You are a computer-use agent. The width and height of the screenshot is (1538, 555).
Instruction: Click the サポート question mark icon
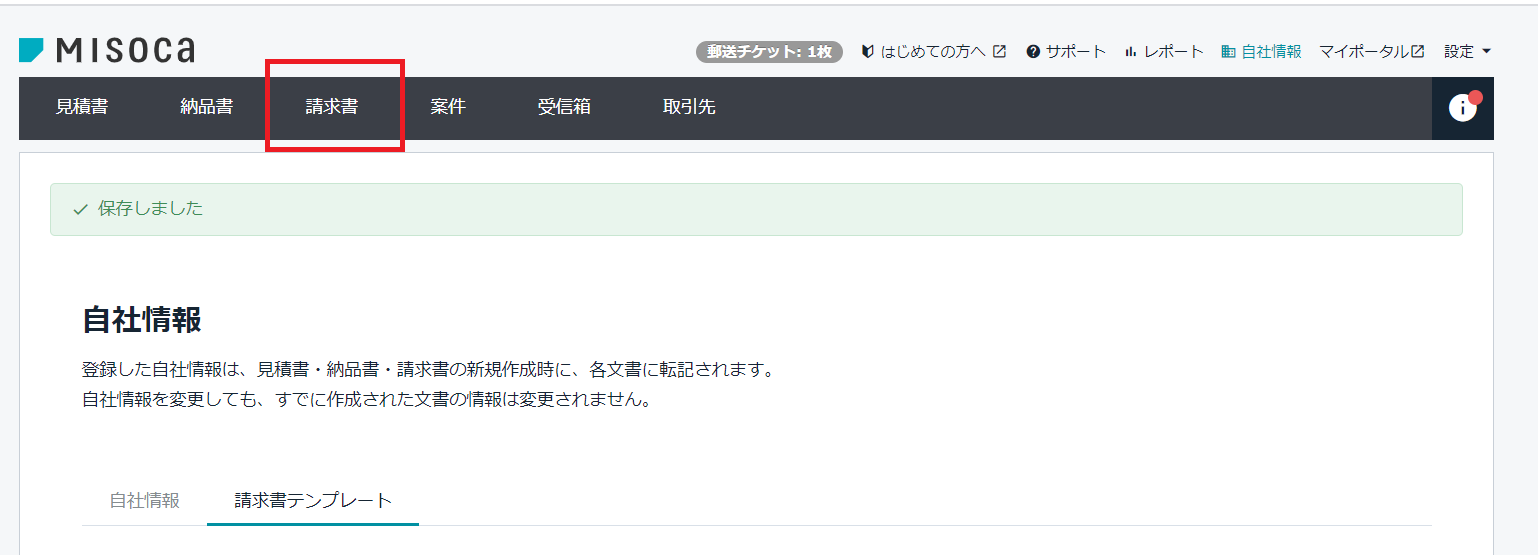point(1033,52)
